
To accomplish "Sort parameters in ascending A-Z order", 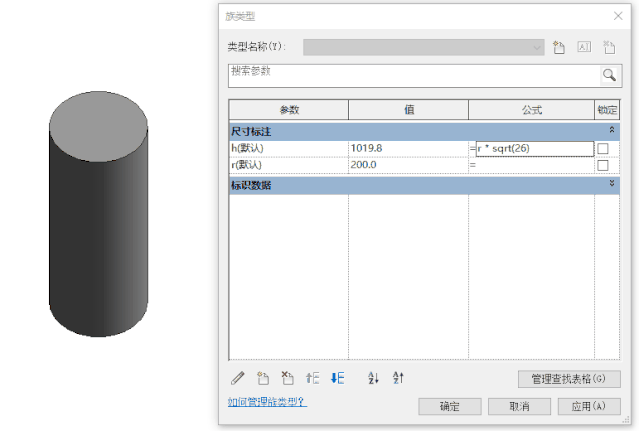I will (x=373, y=378).
